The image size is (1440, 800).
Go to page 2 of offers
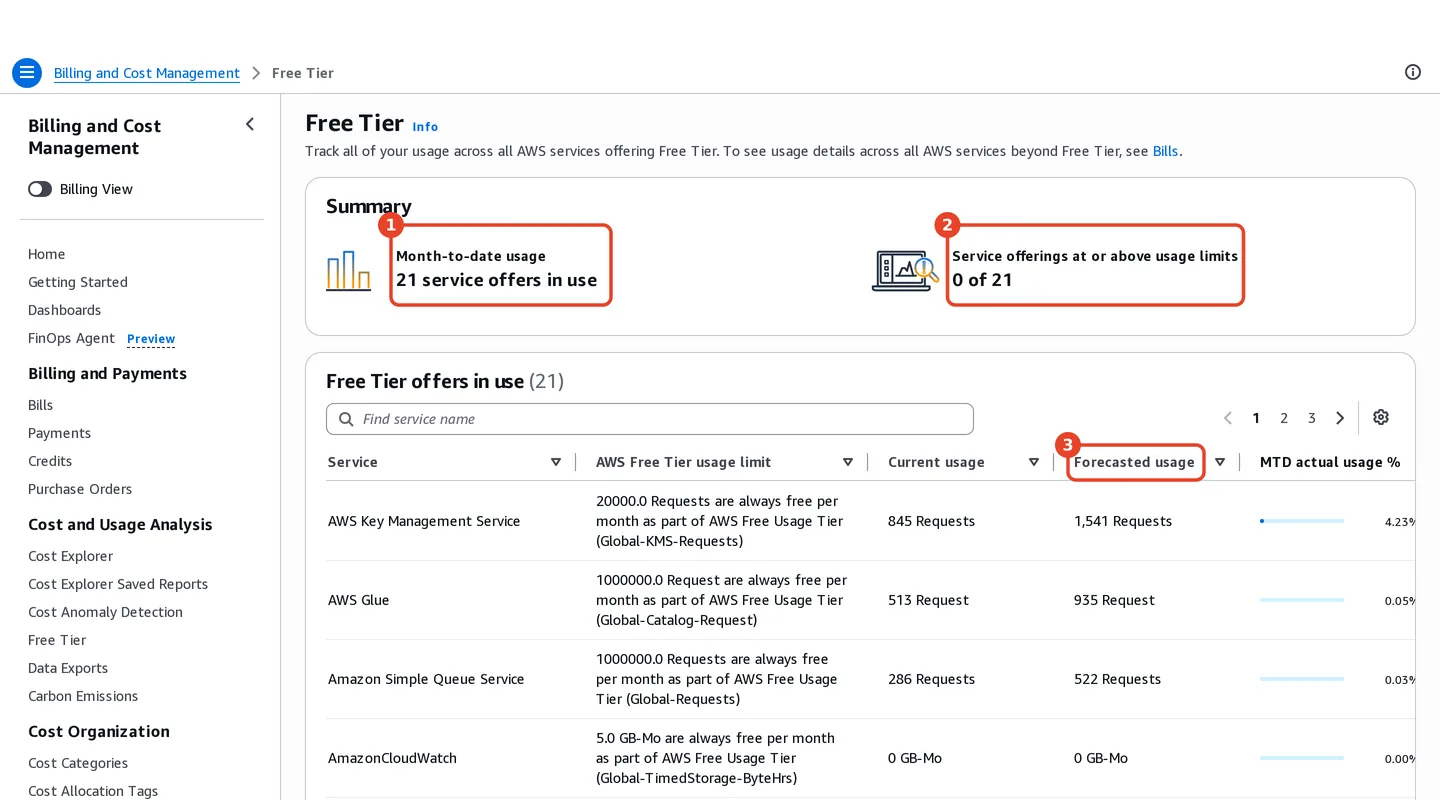coord(1284,418)
